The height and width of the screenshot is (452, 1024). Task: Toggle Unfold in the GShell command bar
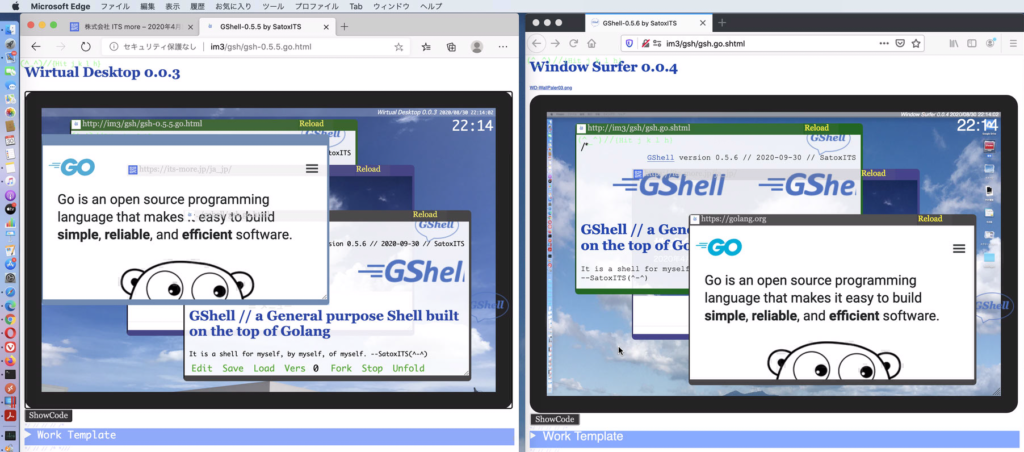click(408, 368)
